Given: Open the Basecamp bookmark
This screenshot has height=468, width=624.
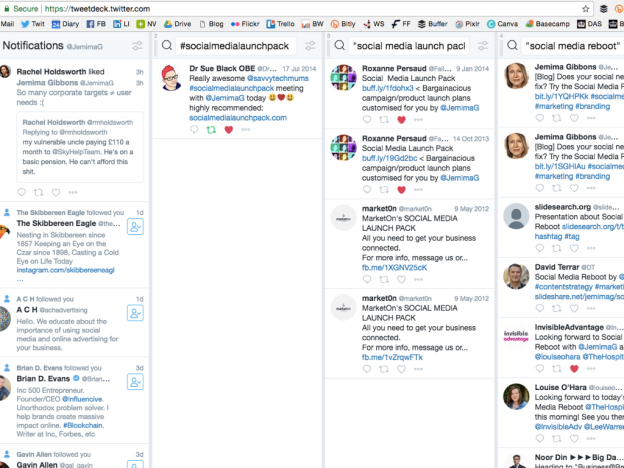Looking at the screenshot, I should [x=548, y=24].
